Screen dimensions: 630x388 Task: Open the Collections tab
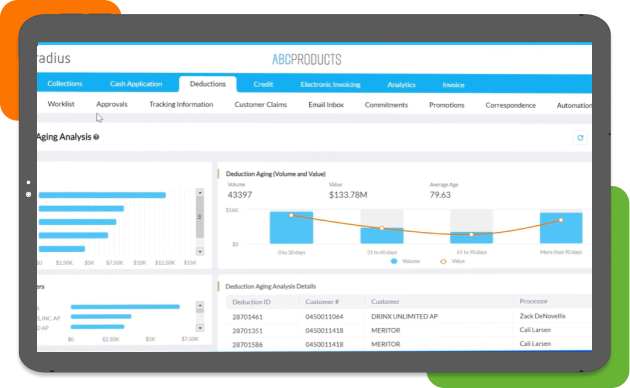click(x=65, y=84)
